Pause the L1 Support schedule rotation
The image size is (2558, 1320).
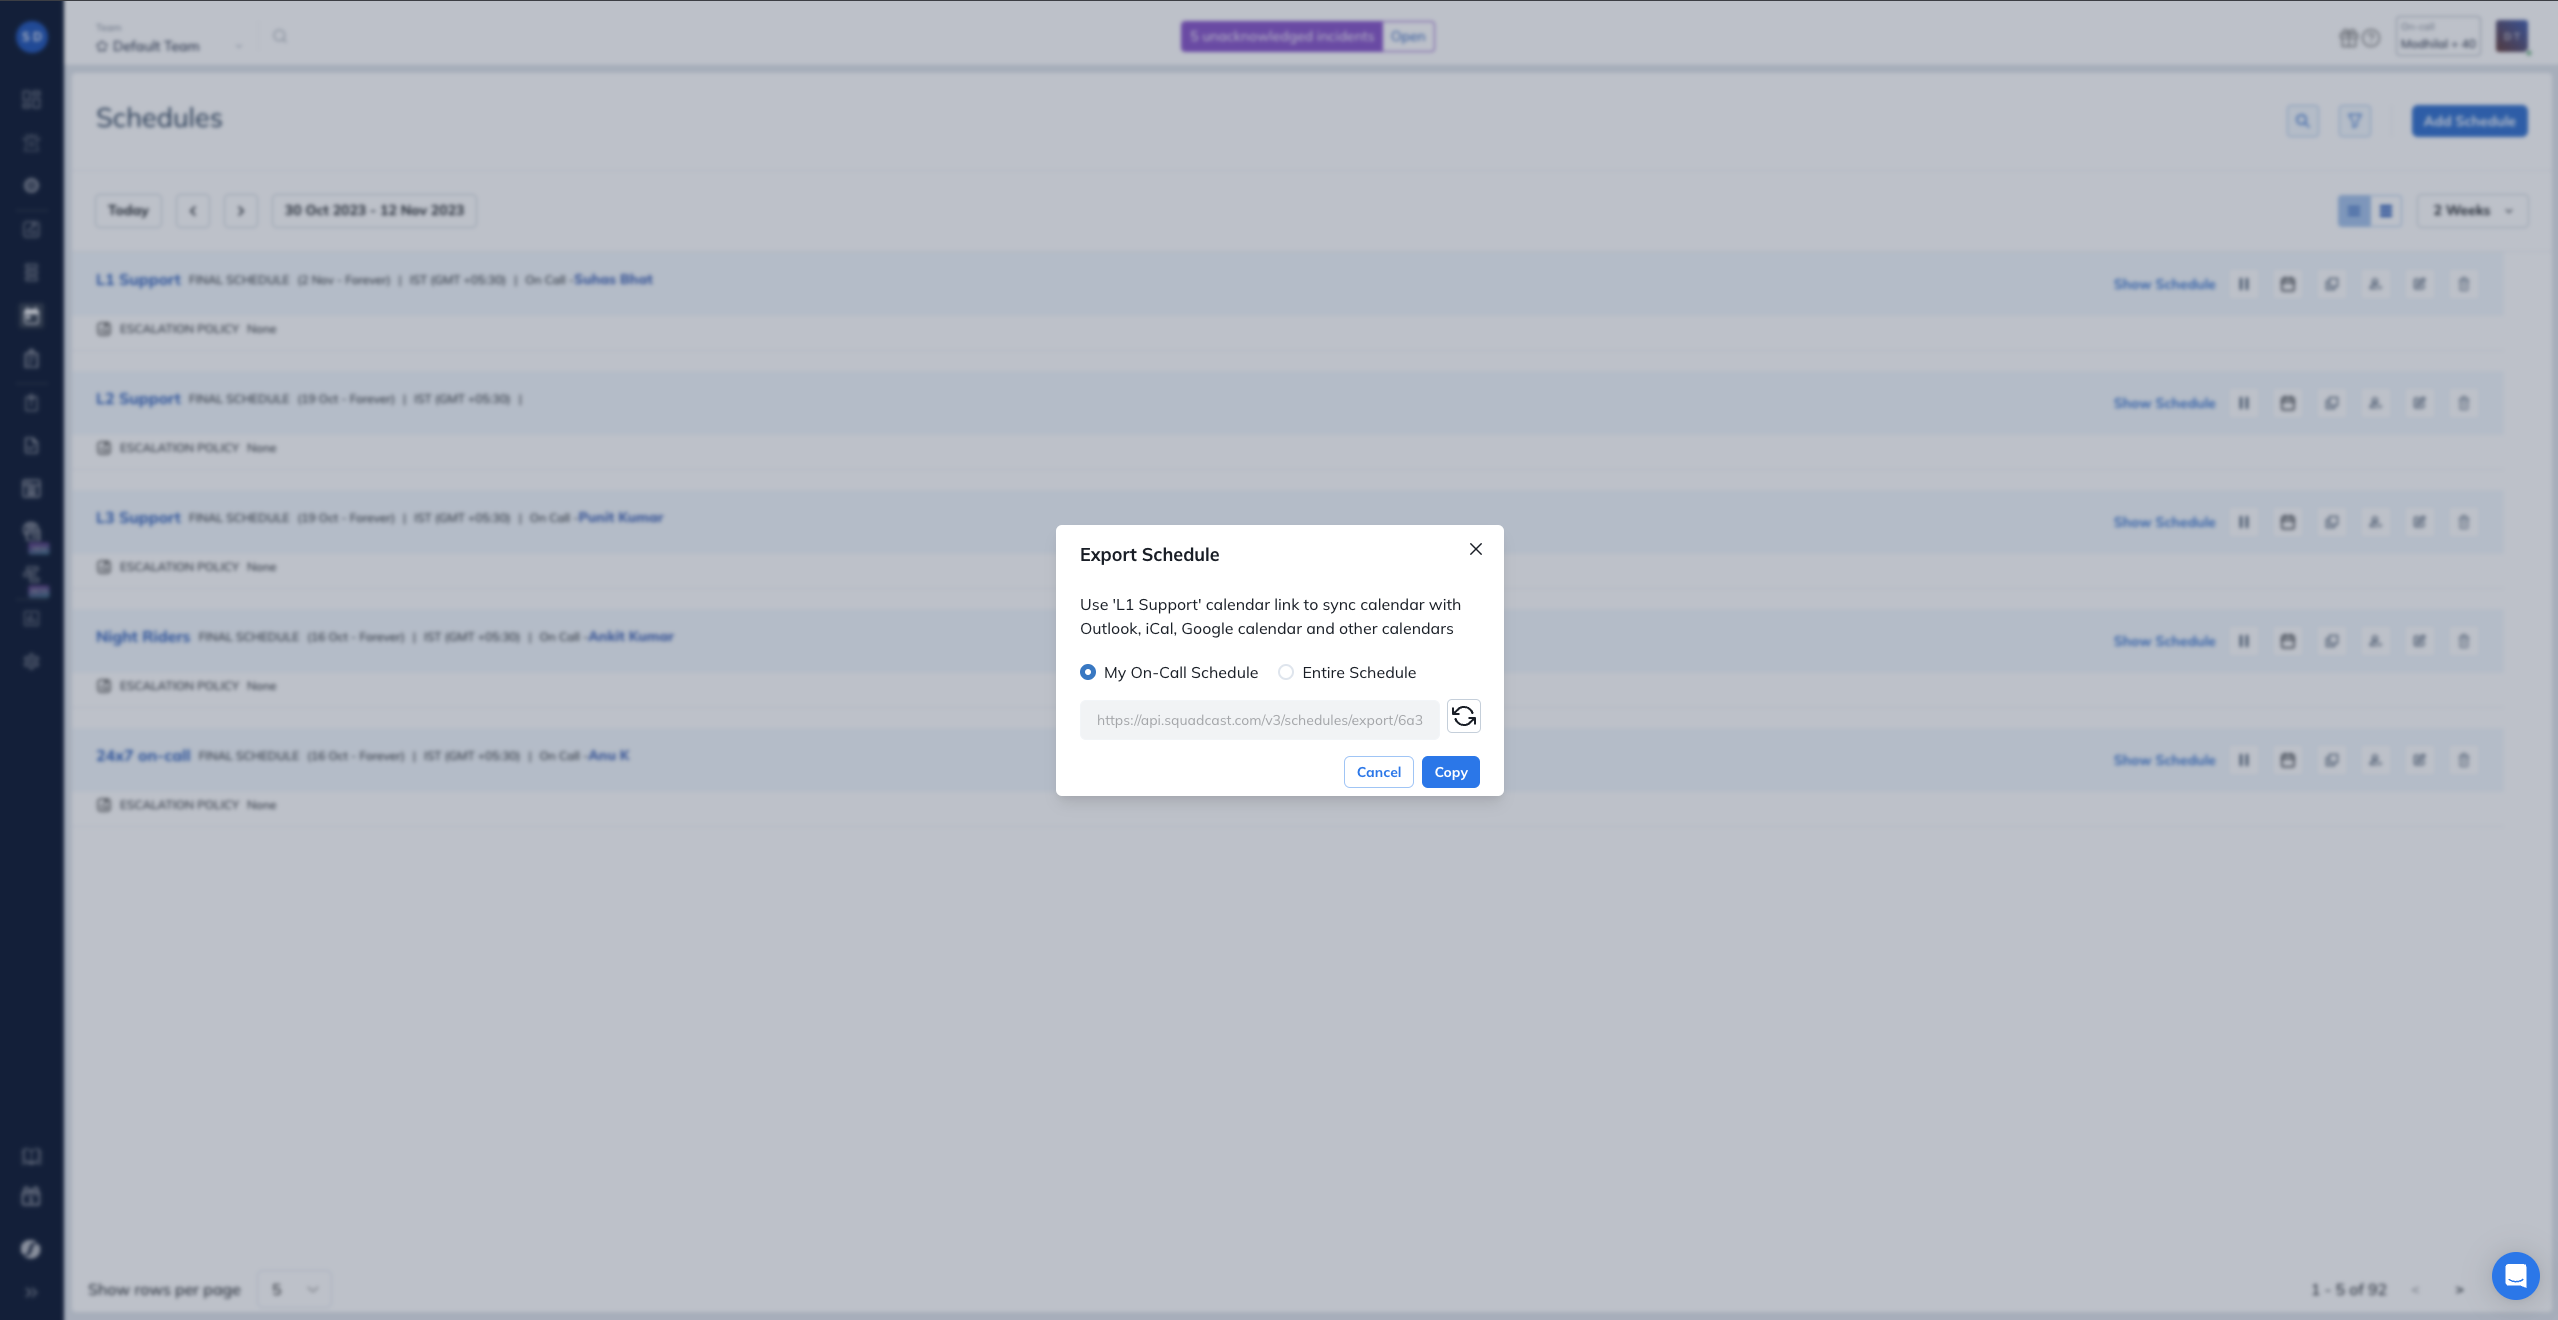point(2244,284)
